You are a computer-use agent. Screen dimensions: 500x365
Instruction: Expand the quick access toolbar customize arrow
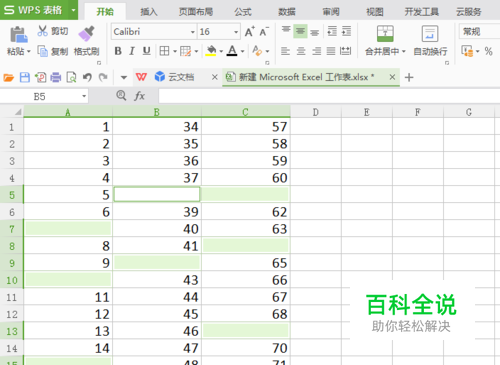pos(124,77)
